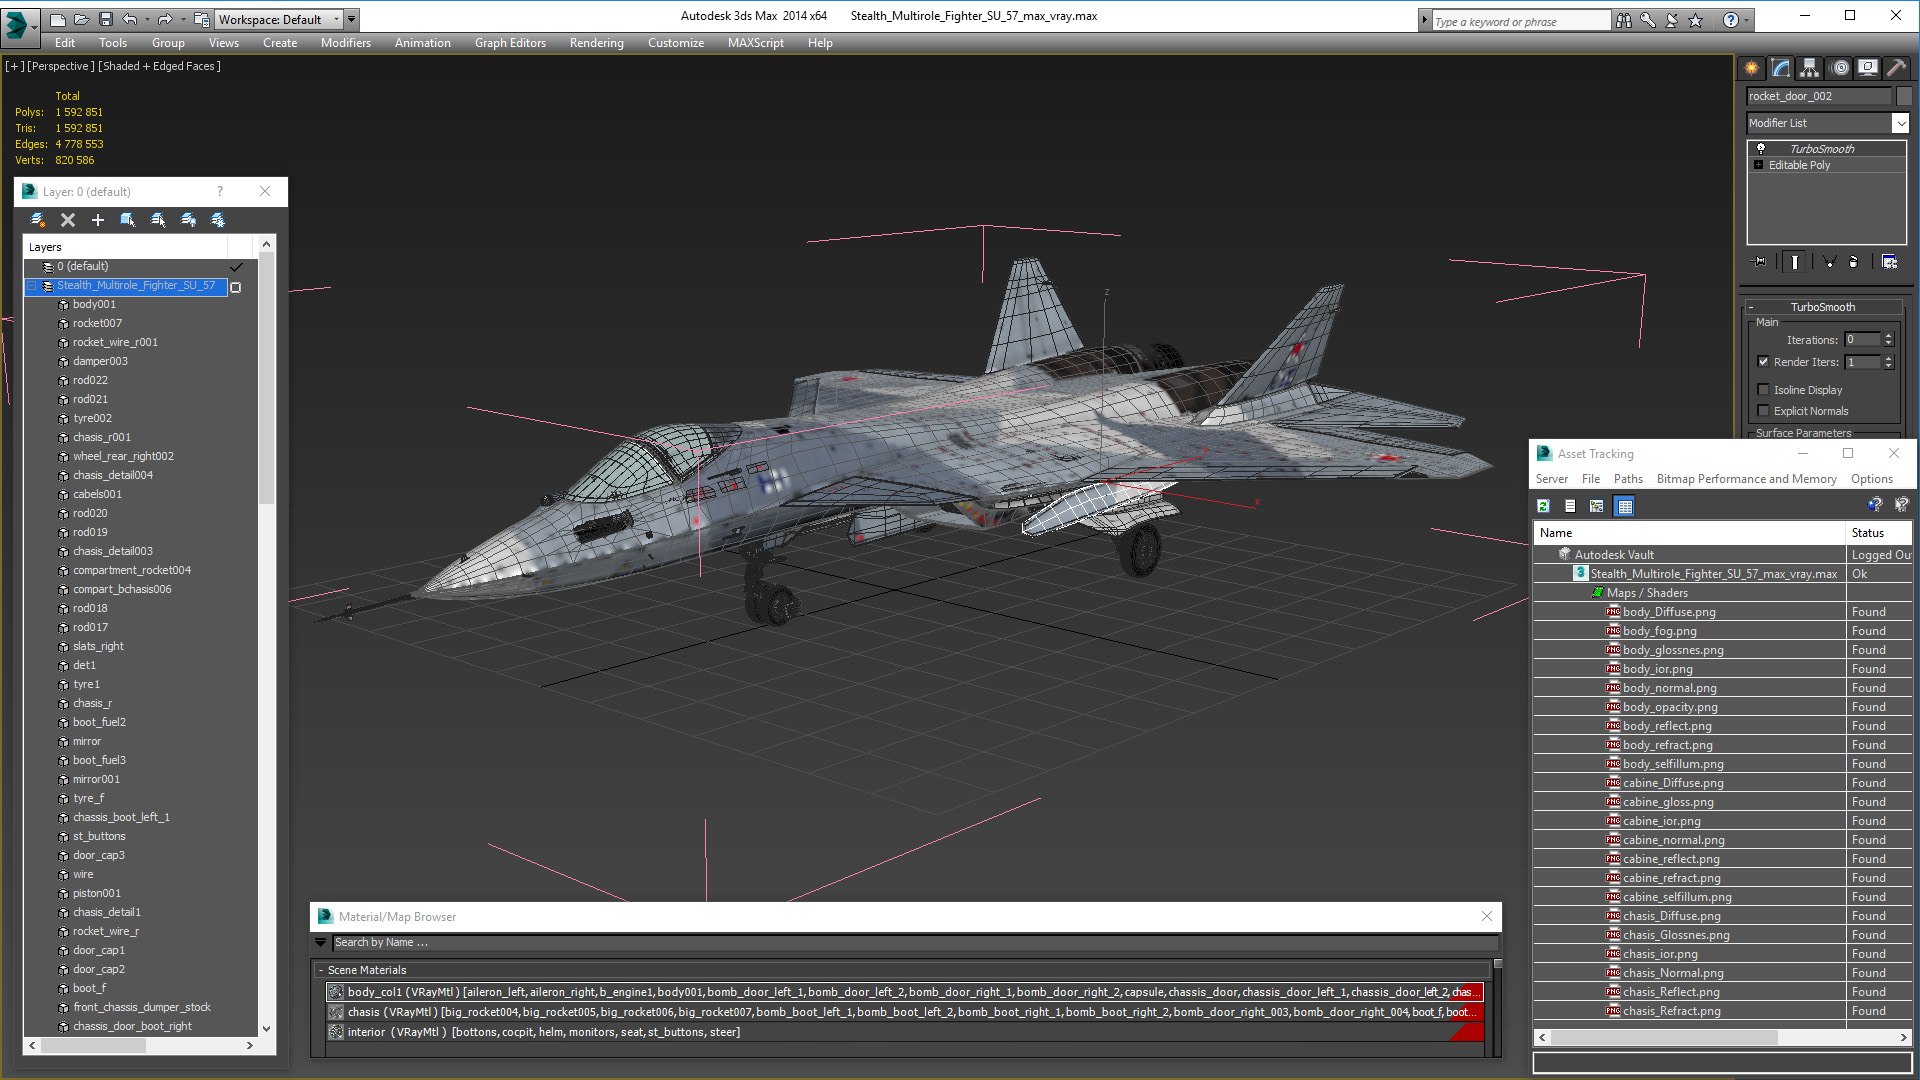Click the Redo arrow icon
The width and height of the screenshot is (1920, 1080).
tap(165, 19)
